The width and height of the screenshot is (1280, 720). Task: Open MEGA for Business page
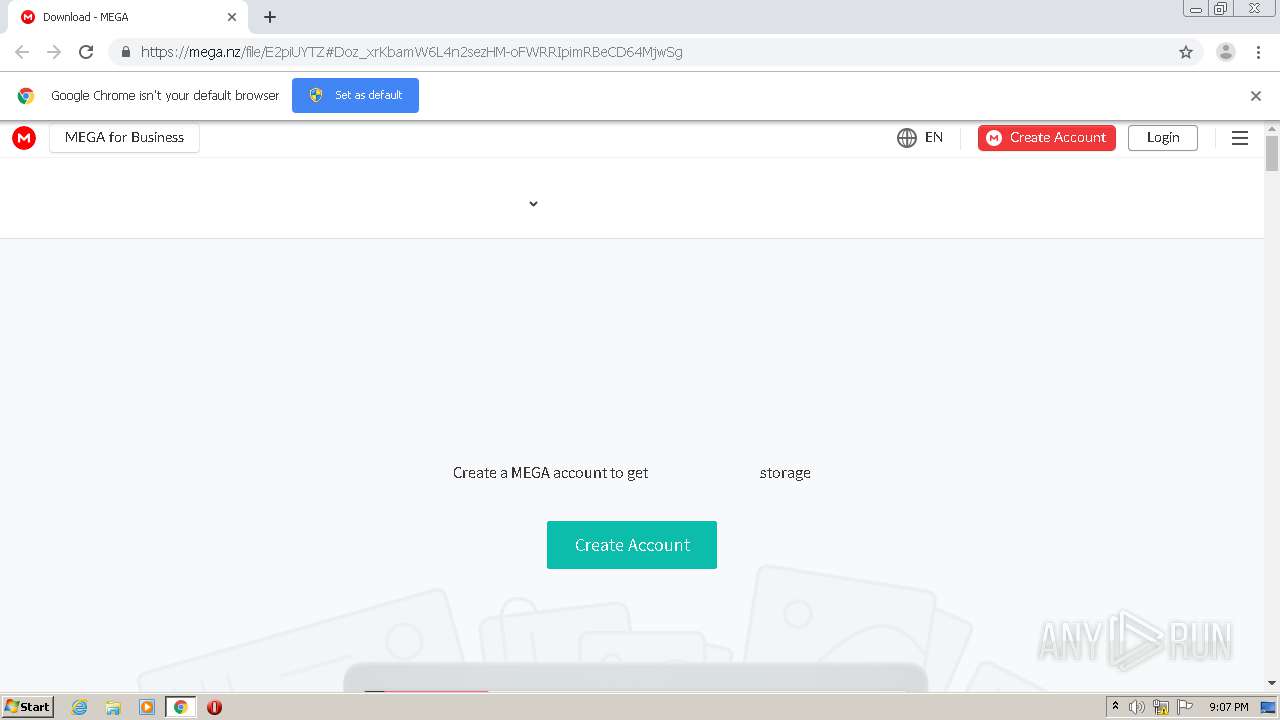point(124,138)
